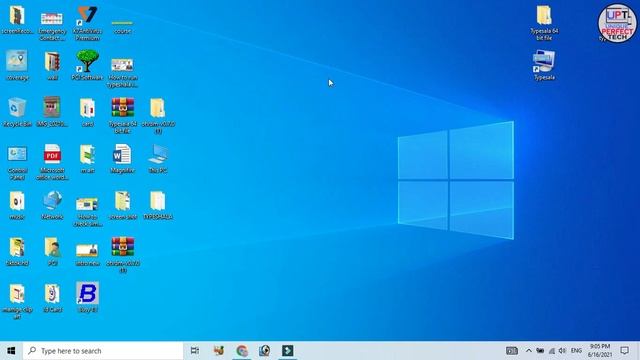Select the music folder on desktop
The height and width of the screenshot is (360, 640).
[x=17, y=205]
